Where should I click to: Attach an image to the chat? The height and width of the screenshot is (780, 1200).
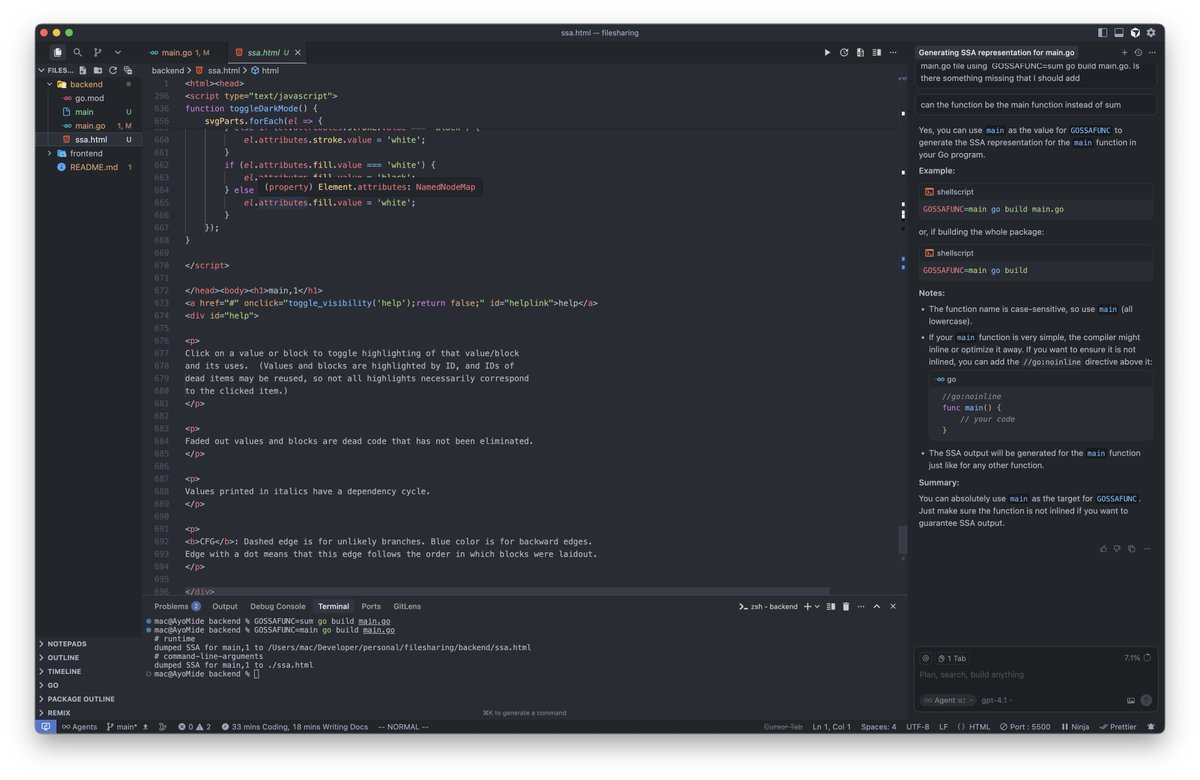(1131, 700)
